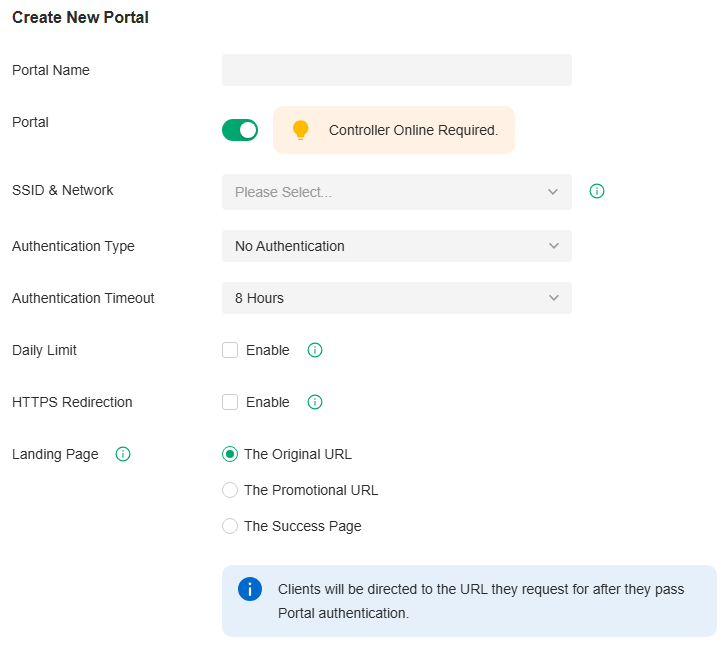This screenshot has width=723, height=645.
Task: Click the 'Create New Portal' heading
Action: click(80, 18)
